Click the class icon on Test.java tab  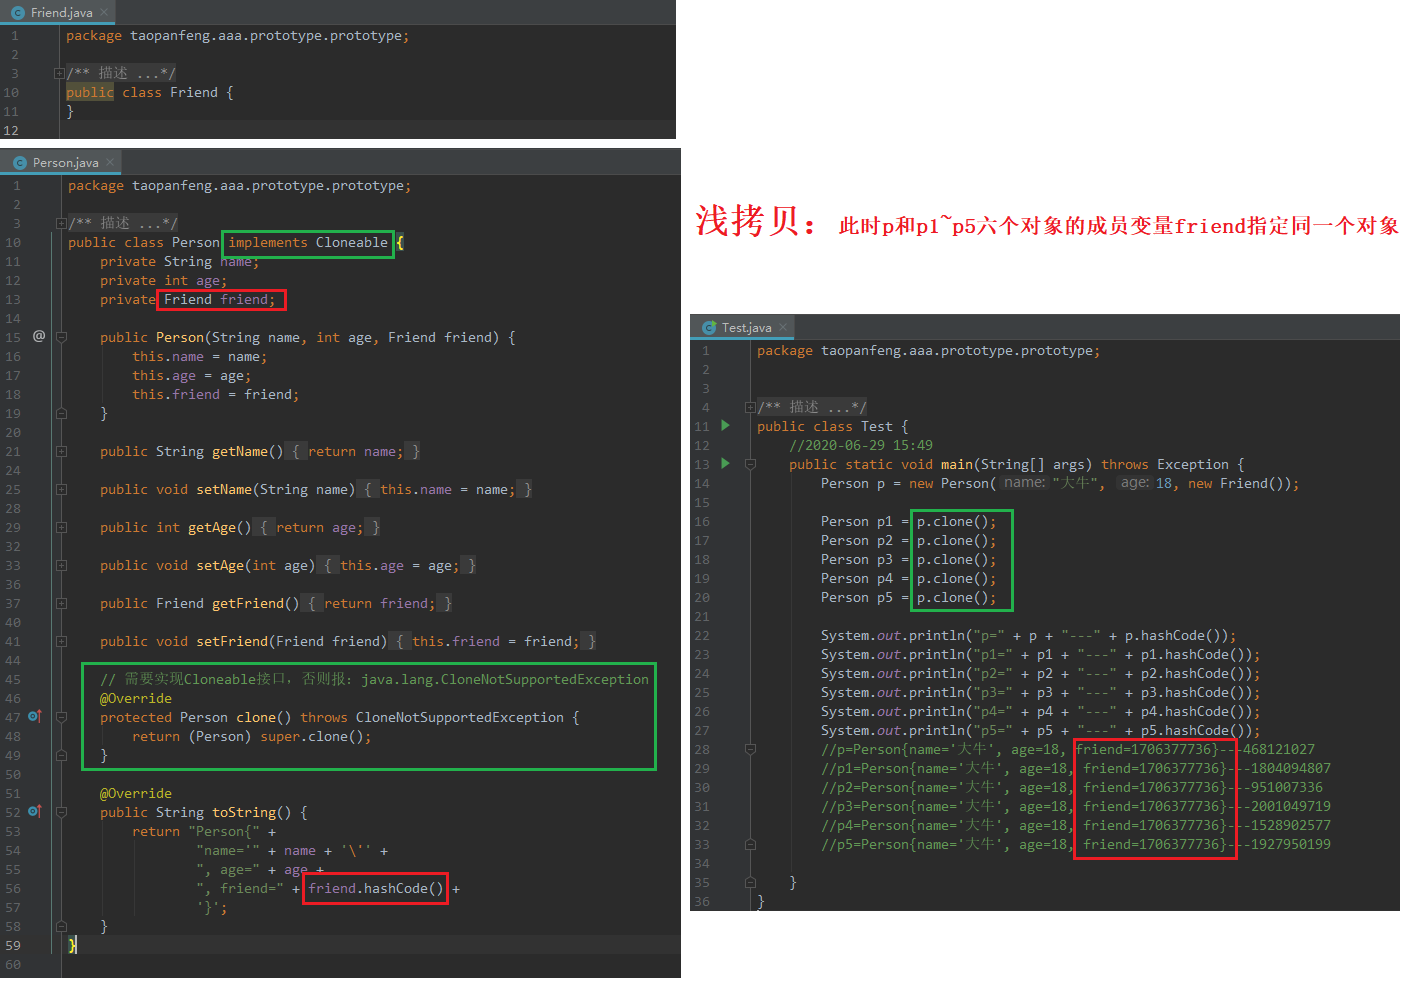tap(709, 328)
